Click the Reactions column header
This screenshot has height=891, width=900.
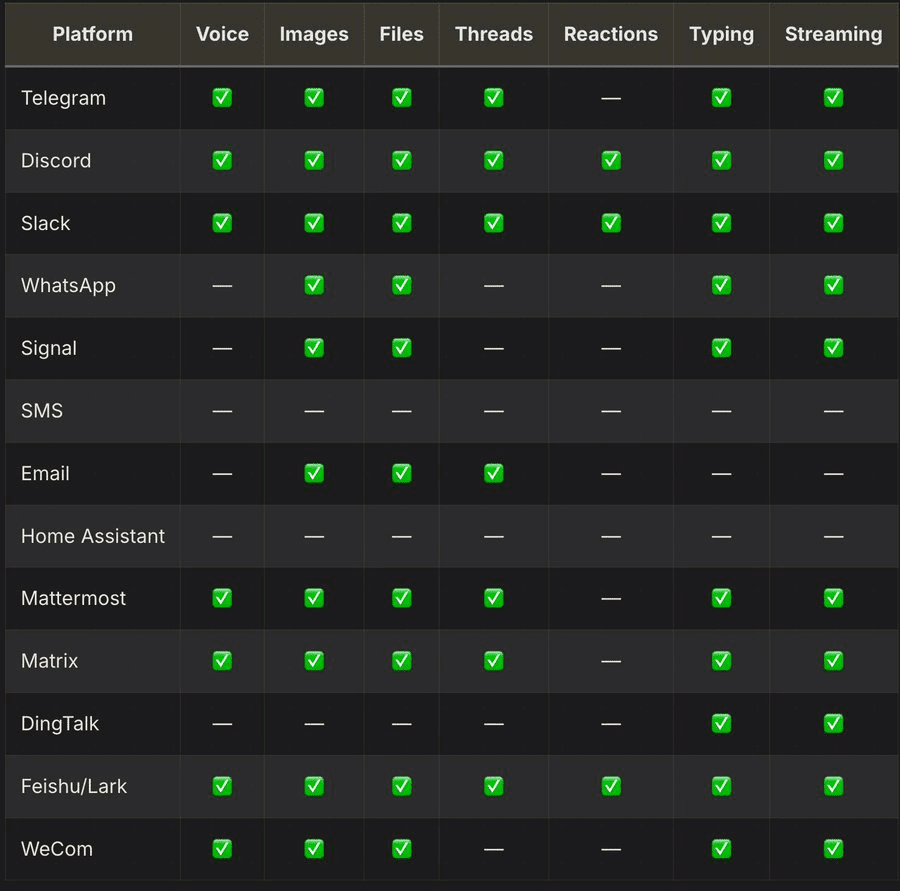coord(611,34)
